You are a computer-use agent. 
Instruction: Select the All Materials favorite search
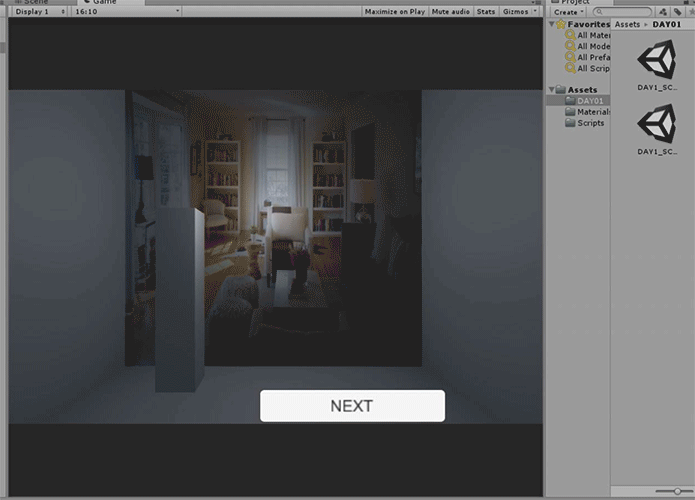[593, 35]
